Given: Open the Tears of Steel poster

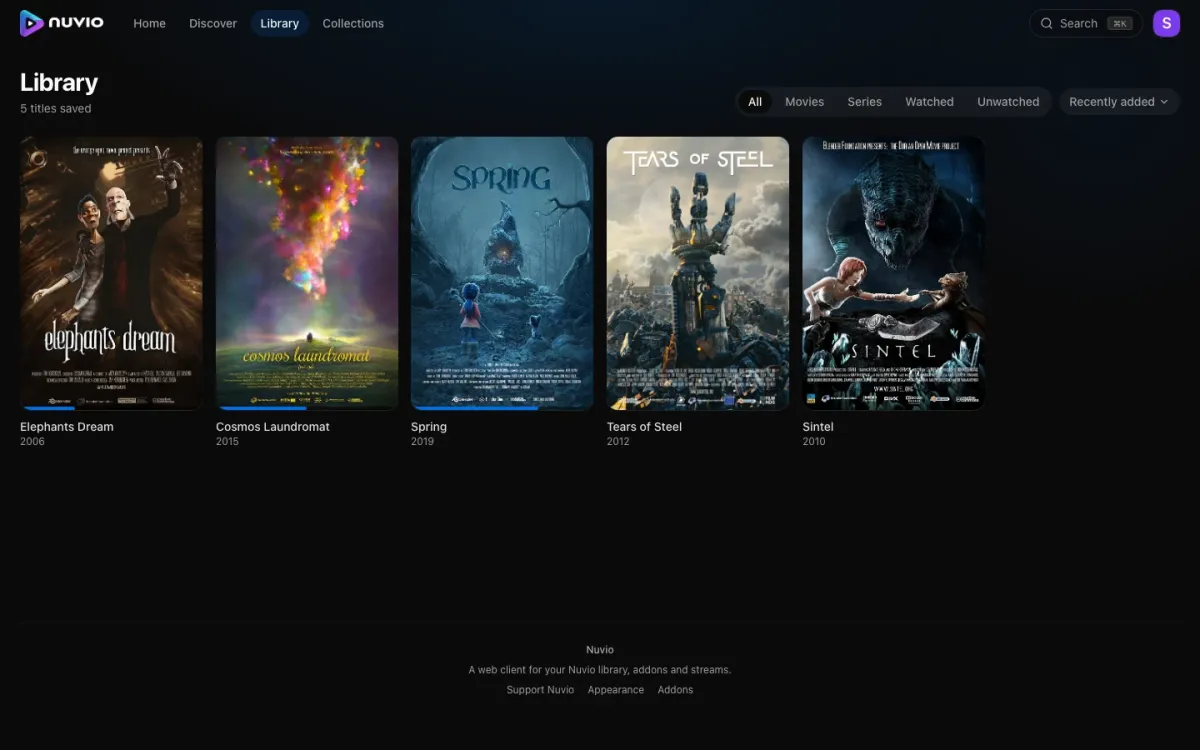Looking at the screenshot, I should (698, 273).
